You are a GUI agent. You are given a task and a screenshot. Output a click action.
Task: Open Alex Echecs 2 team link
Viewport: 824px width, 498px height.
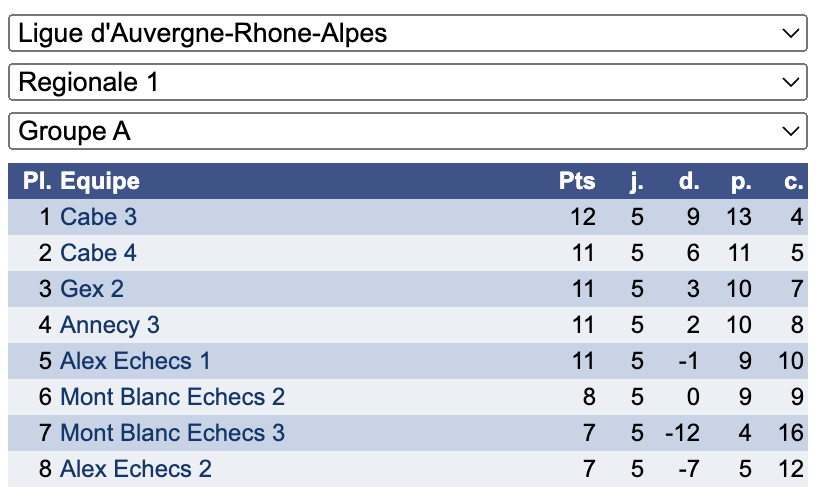click(x=136, y=469)
